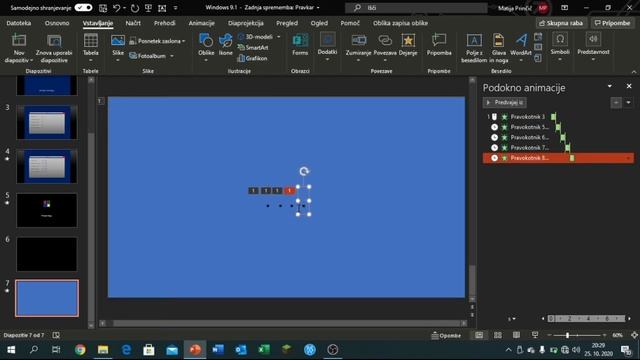Toggle Opombe notes pane

[446, 336]
